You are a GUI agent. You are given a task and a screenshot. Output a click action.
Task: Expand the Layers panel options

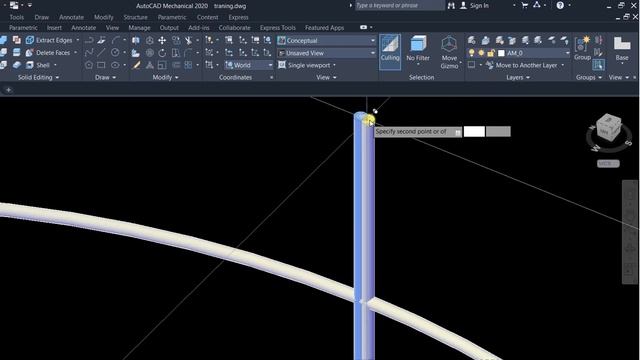point(518,77)
